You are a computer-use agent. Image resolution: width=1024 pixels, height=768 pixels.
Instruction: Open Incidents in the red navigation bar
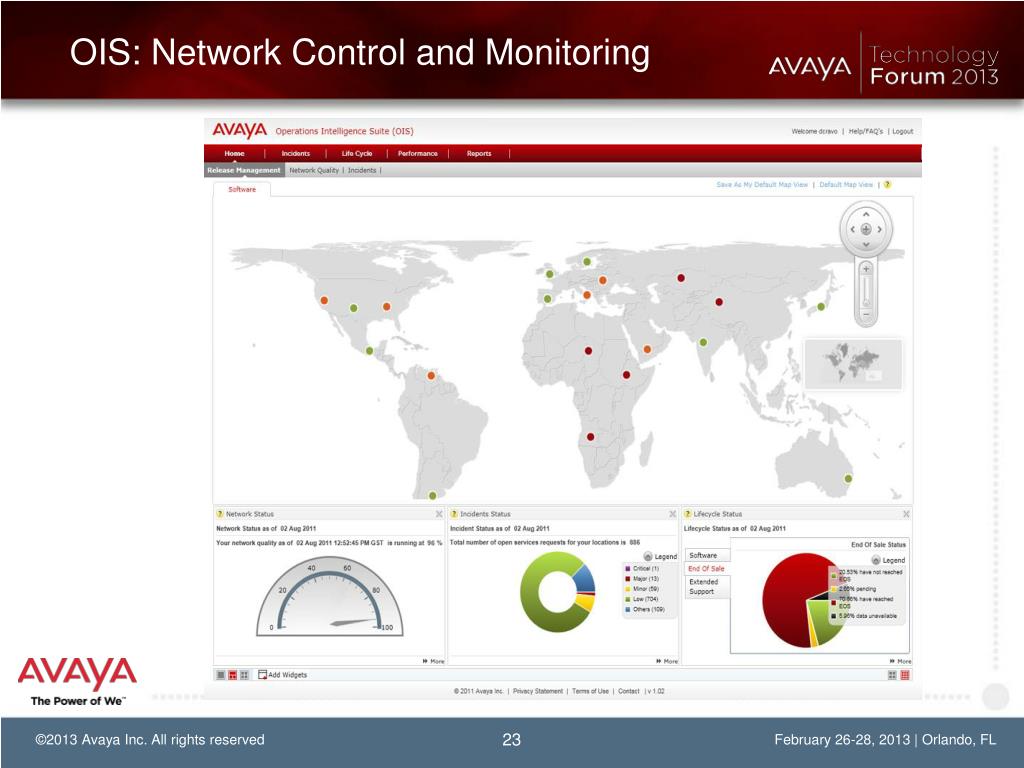pos(296,153)
